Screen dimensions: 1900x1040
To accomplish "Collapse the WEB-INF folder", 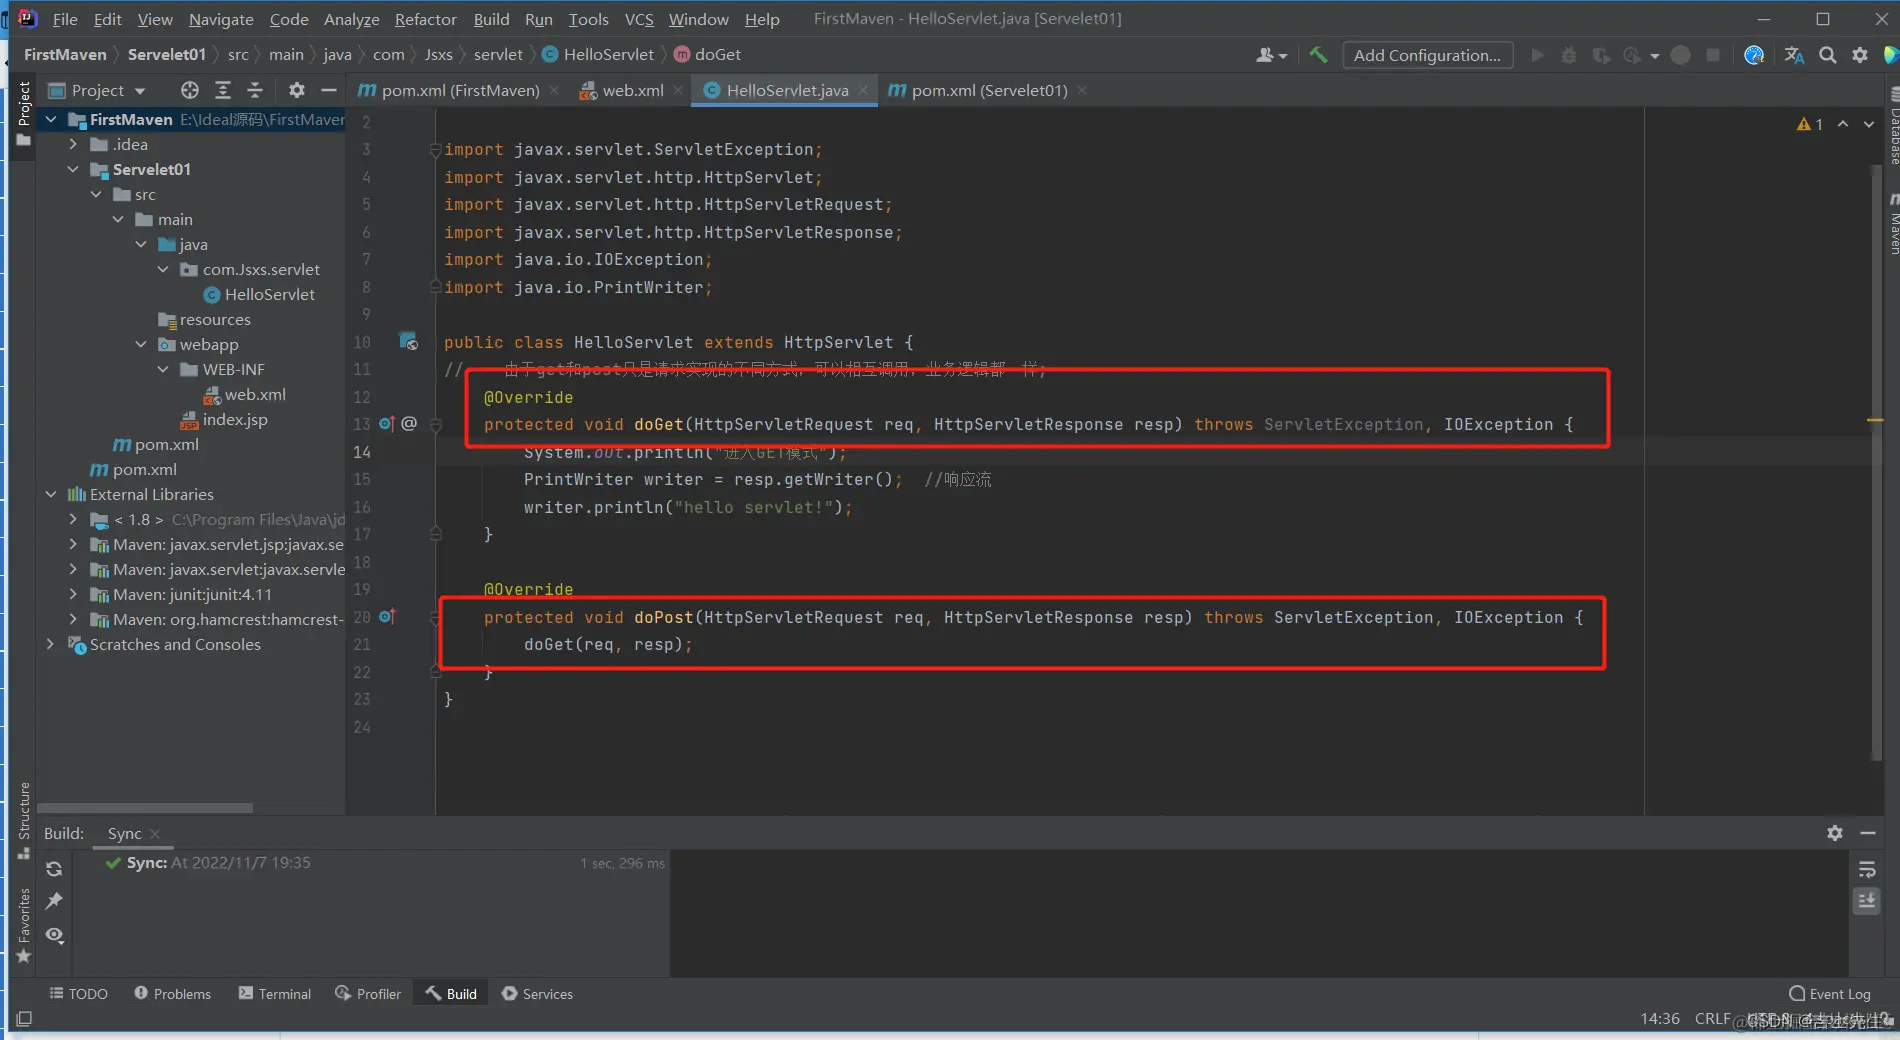I will (x=163, y=369).
